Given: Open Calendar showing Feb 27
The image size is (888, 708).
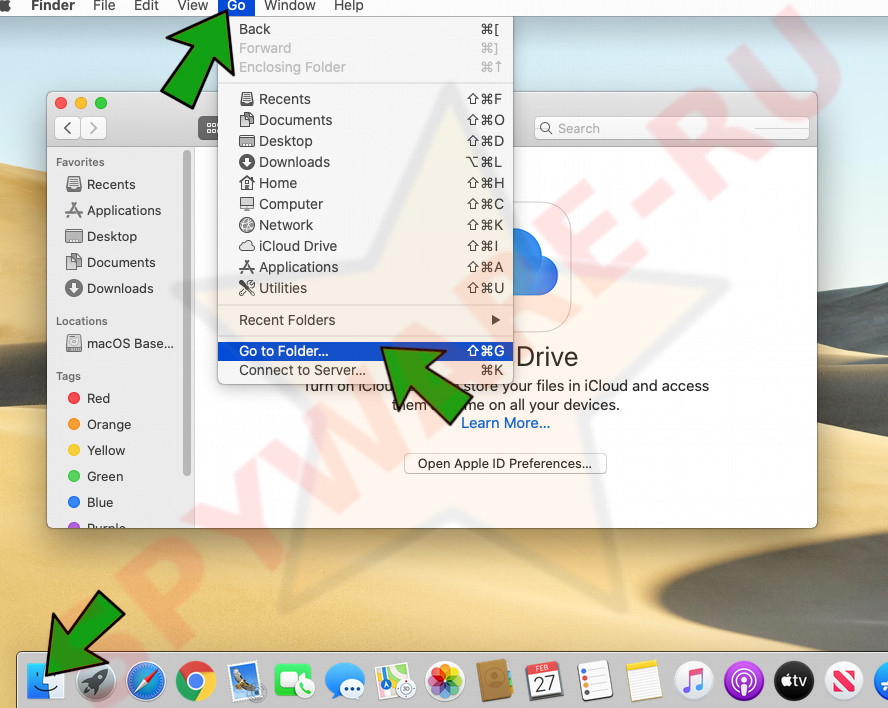Looking at the screenshot, I should (544, 681).
